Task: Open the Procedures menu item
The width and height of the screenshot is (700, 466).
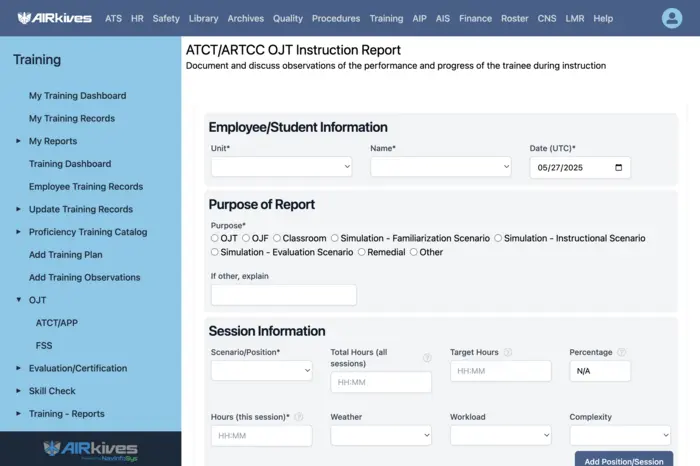Action: (336, 18)
